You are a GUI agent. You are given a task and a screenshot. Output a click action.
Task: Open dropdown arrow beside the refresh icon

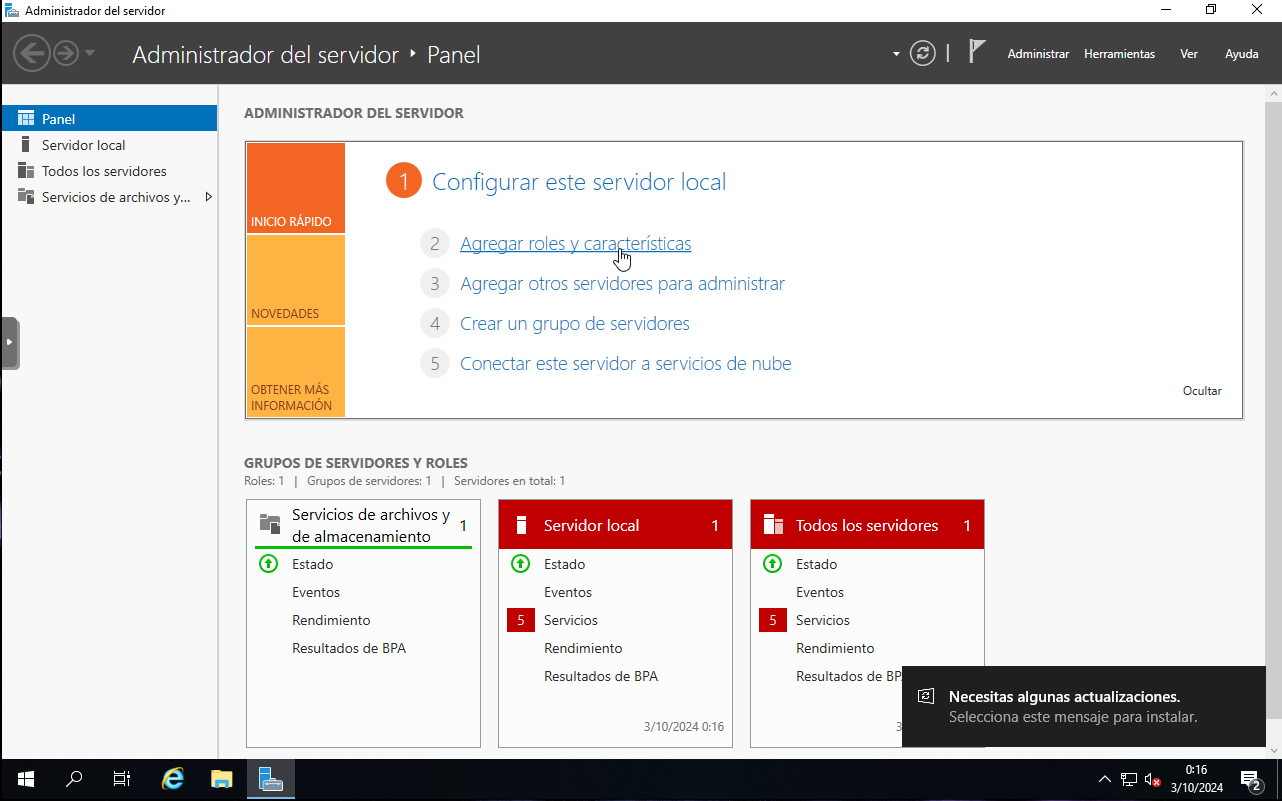click(x=896, y=54)
